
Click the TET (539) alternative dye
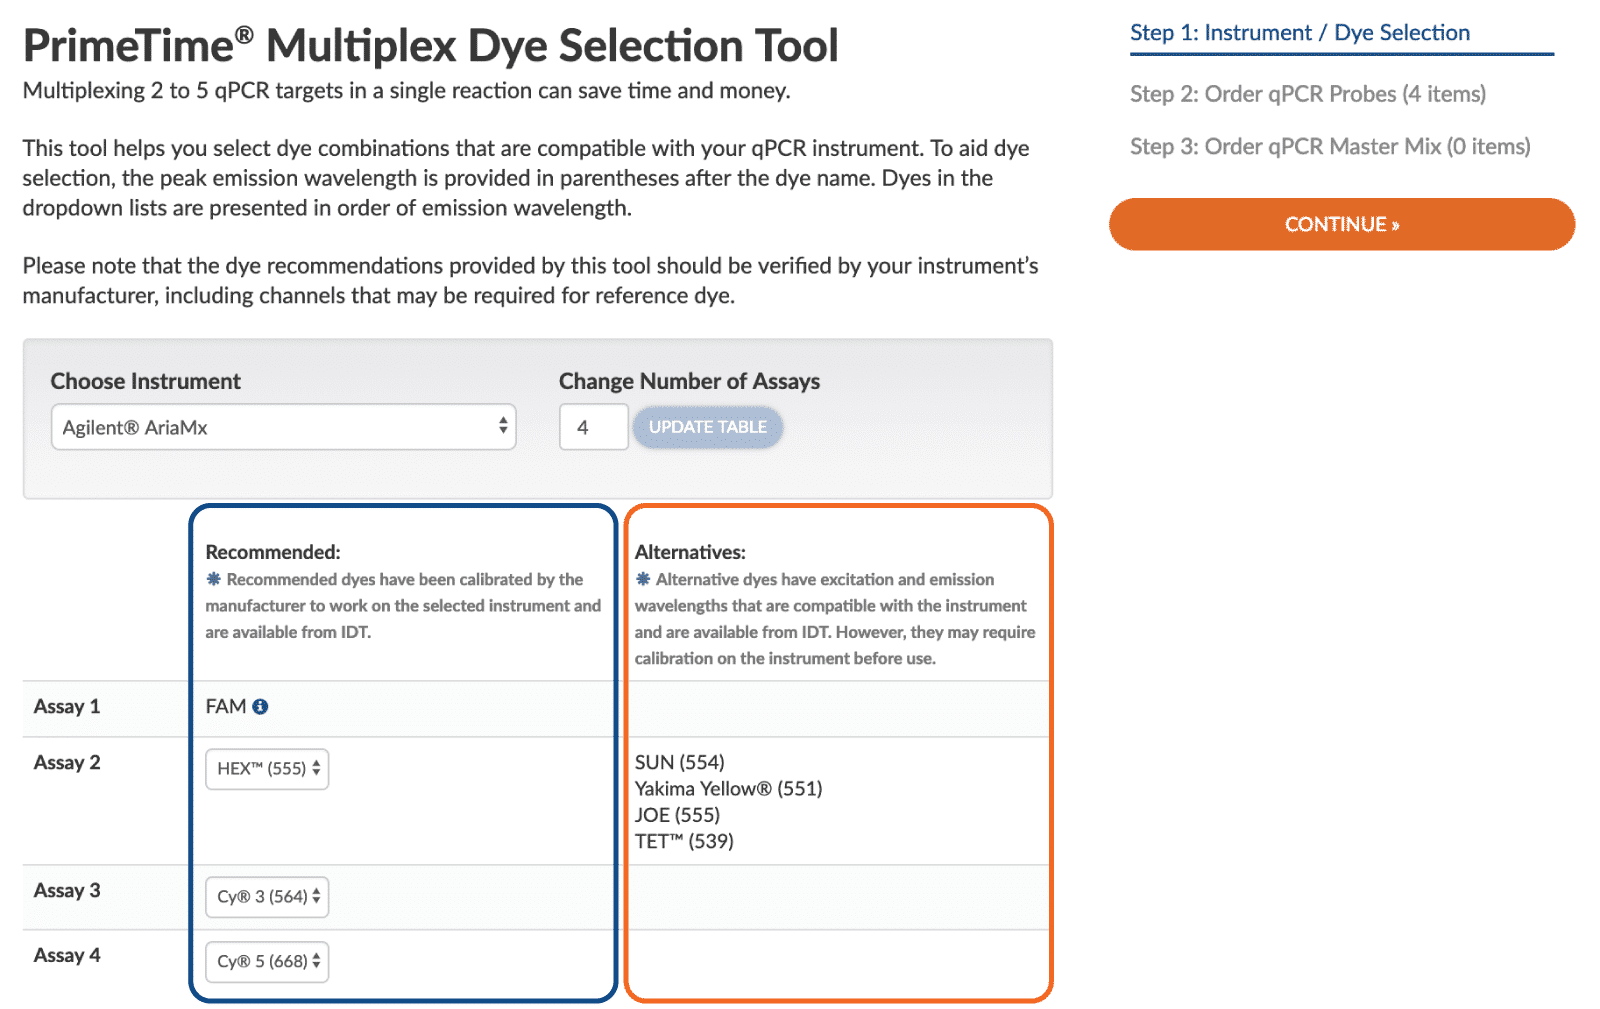(x=684, y=841)
